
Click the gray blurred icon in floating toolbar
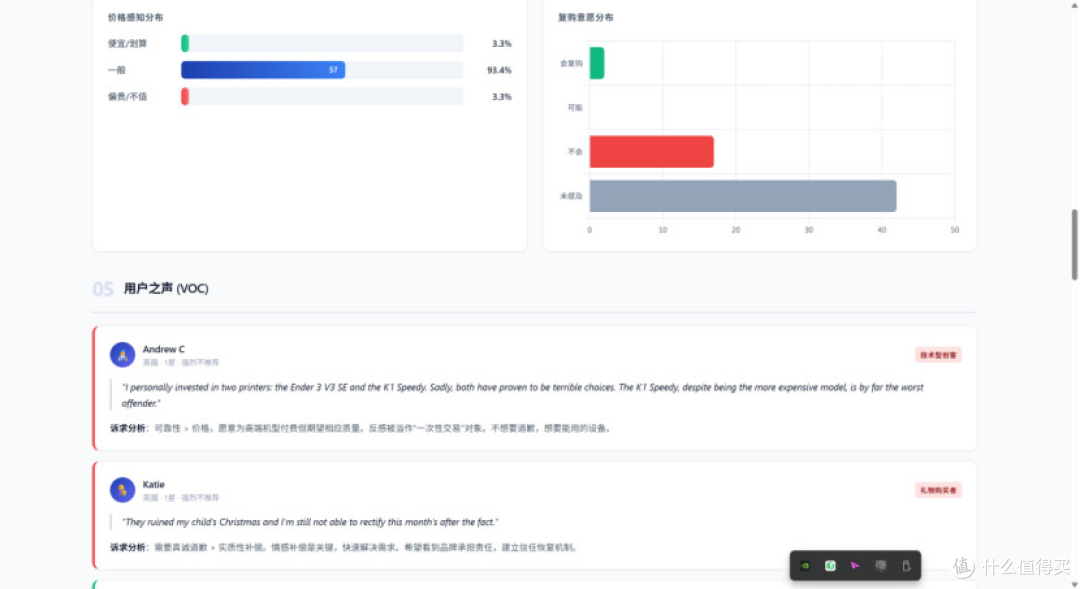tap(880, 566)
